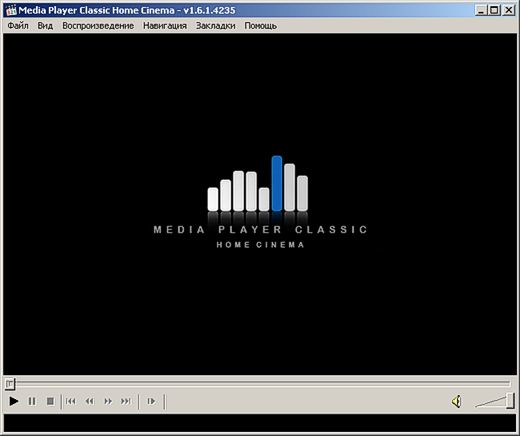Screen dimensions: 520x436
Task: Click the Stop playback button
Action: (x=50, y=401)
